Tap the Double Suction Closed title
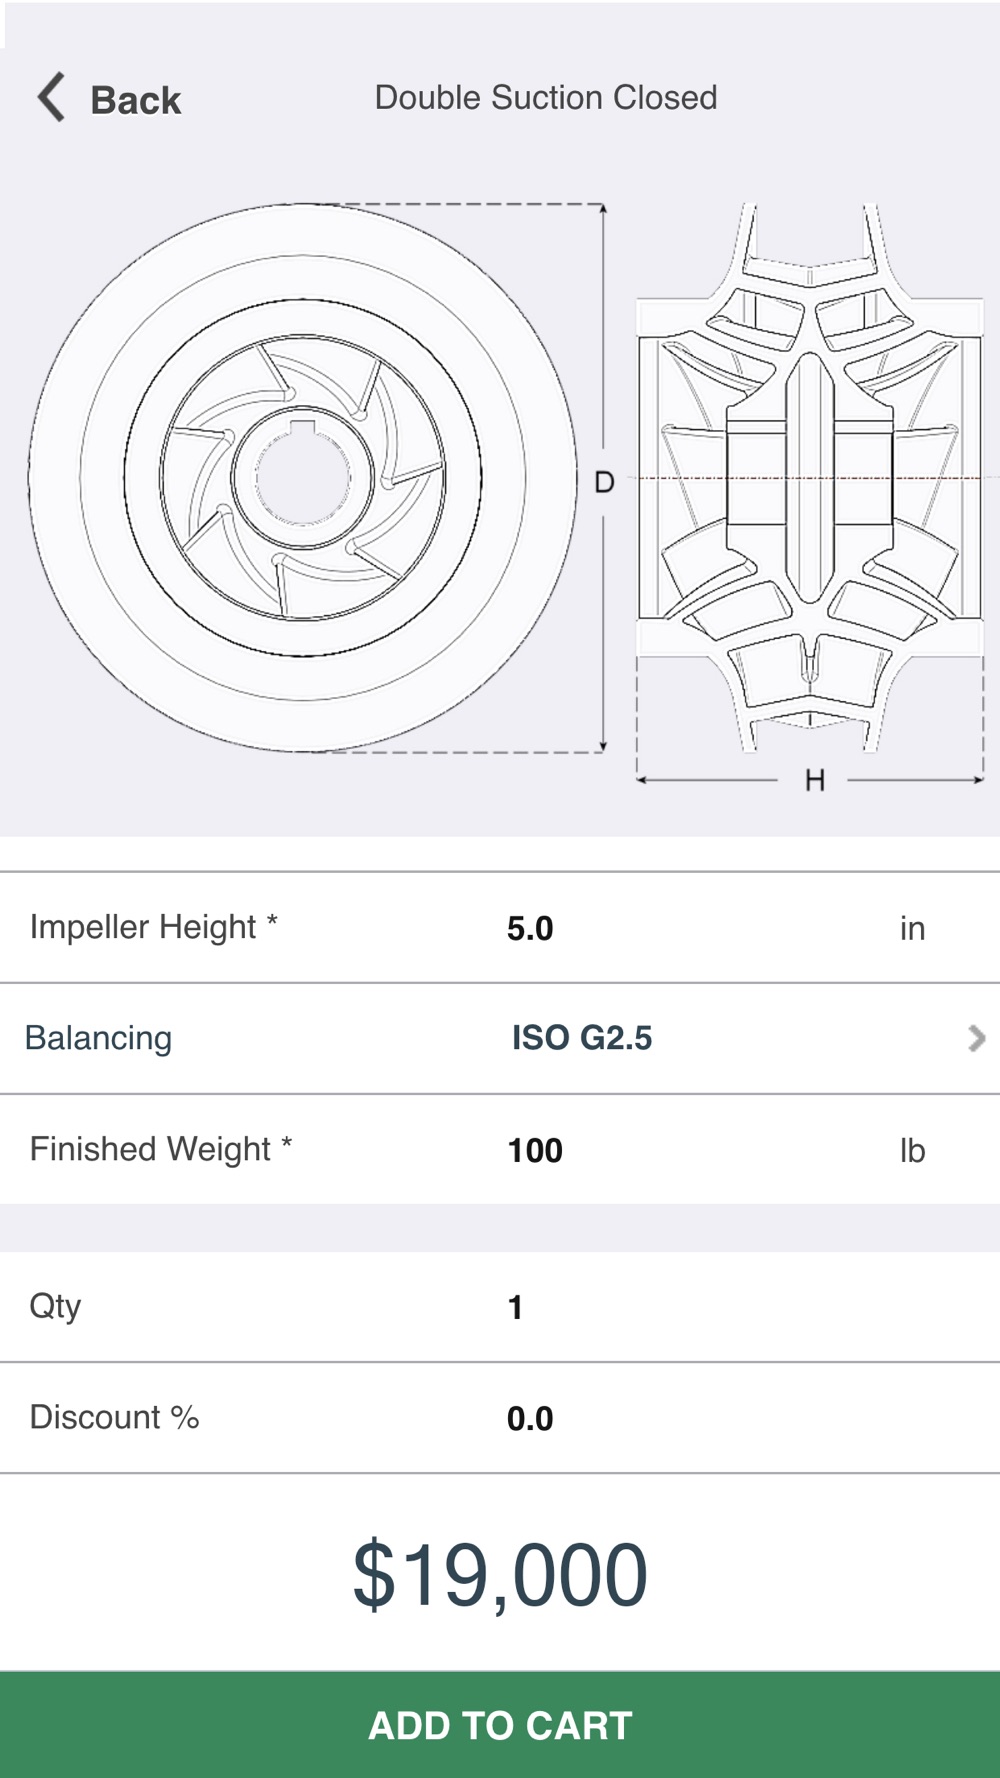The image size is (1000, 1778). click(x=546, y=98)
